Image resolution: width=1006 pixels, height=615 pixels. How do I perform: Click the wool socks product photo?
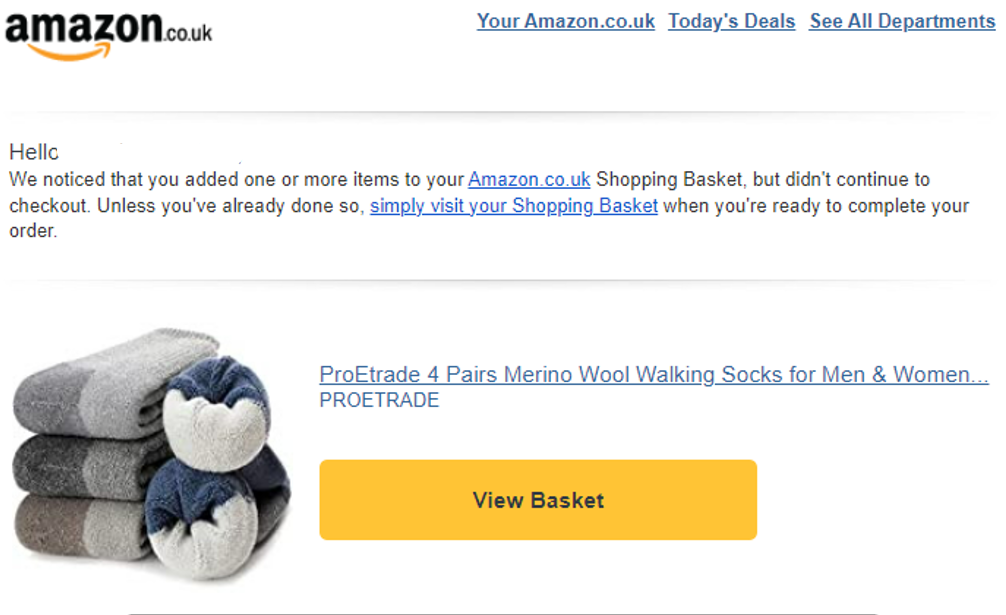[x=150, y=450]
